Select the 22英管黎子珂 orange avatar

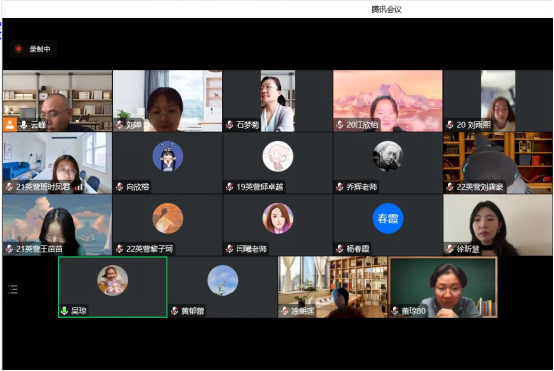coord(168,218)
